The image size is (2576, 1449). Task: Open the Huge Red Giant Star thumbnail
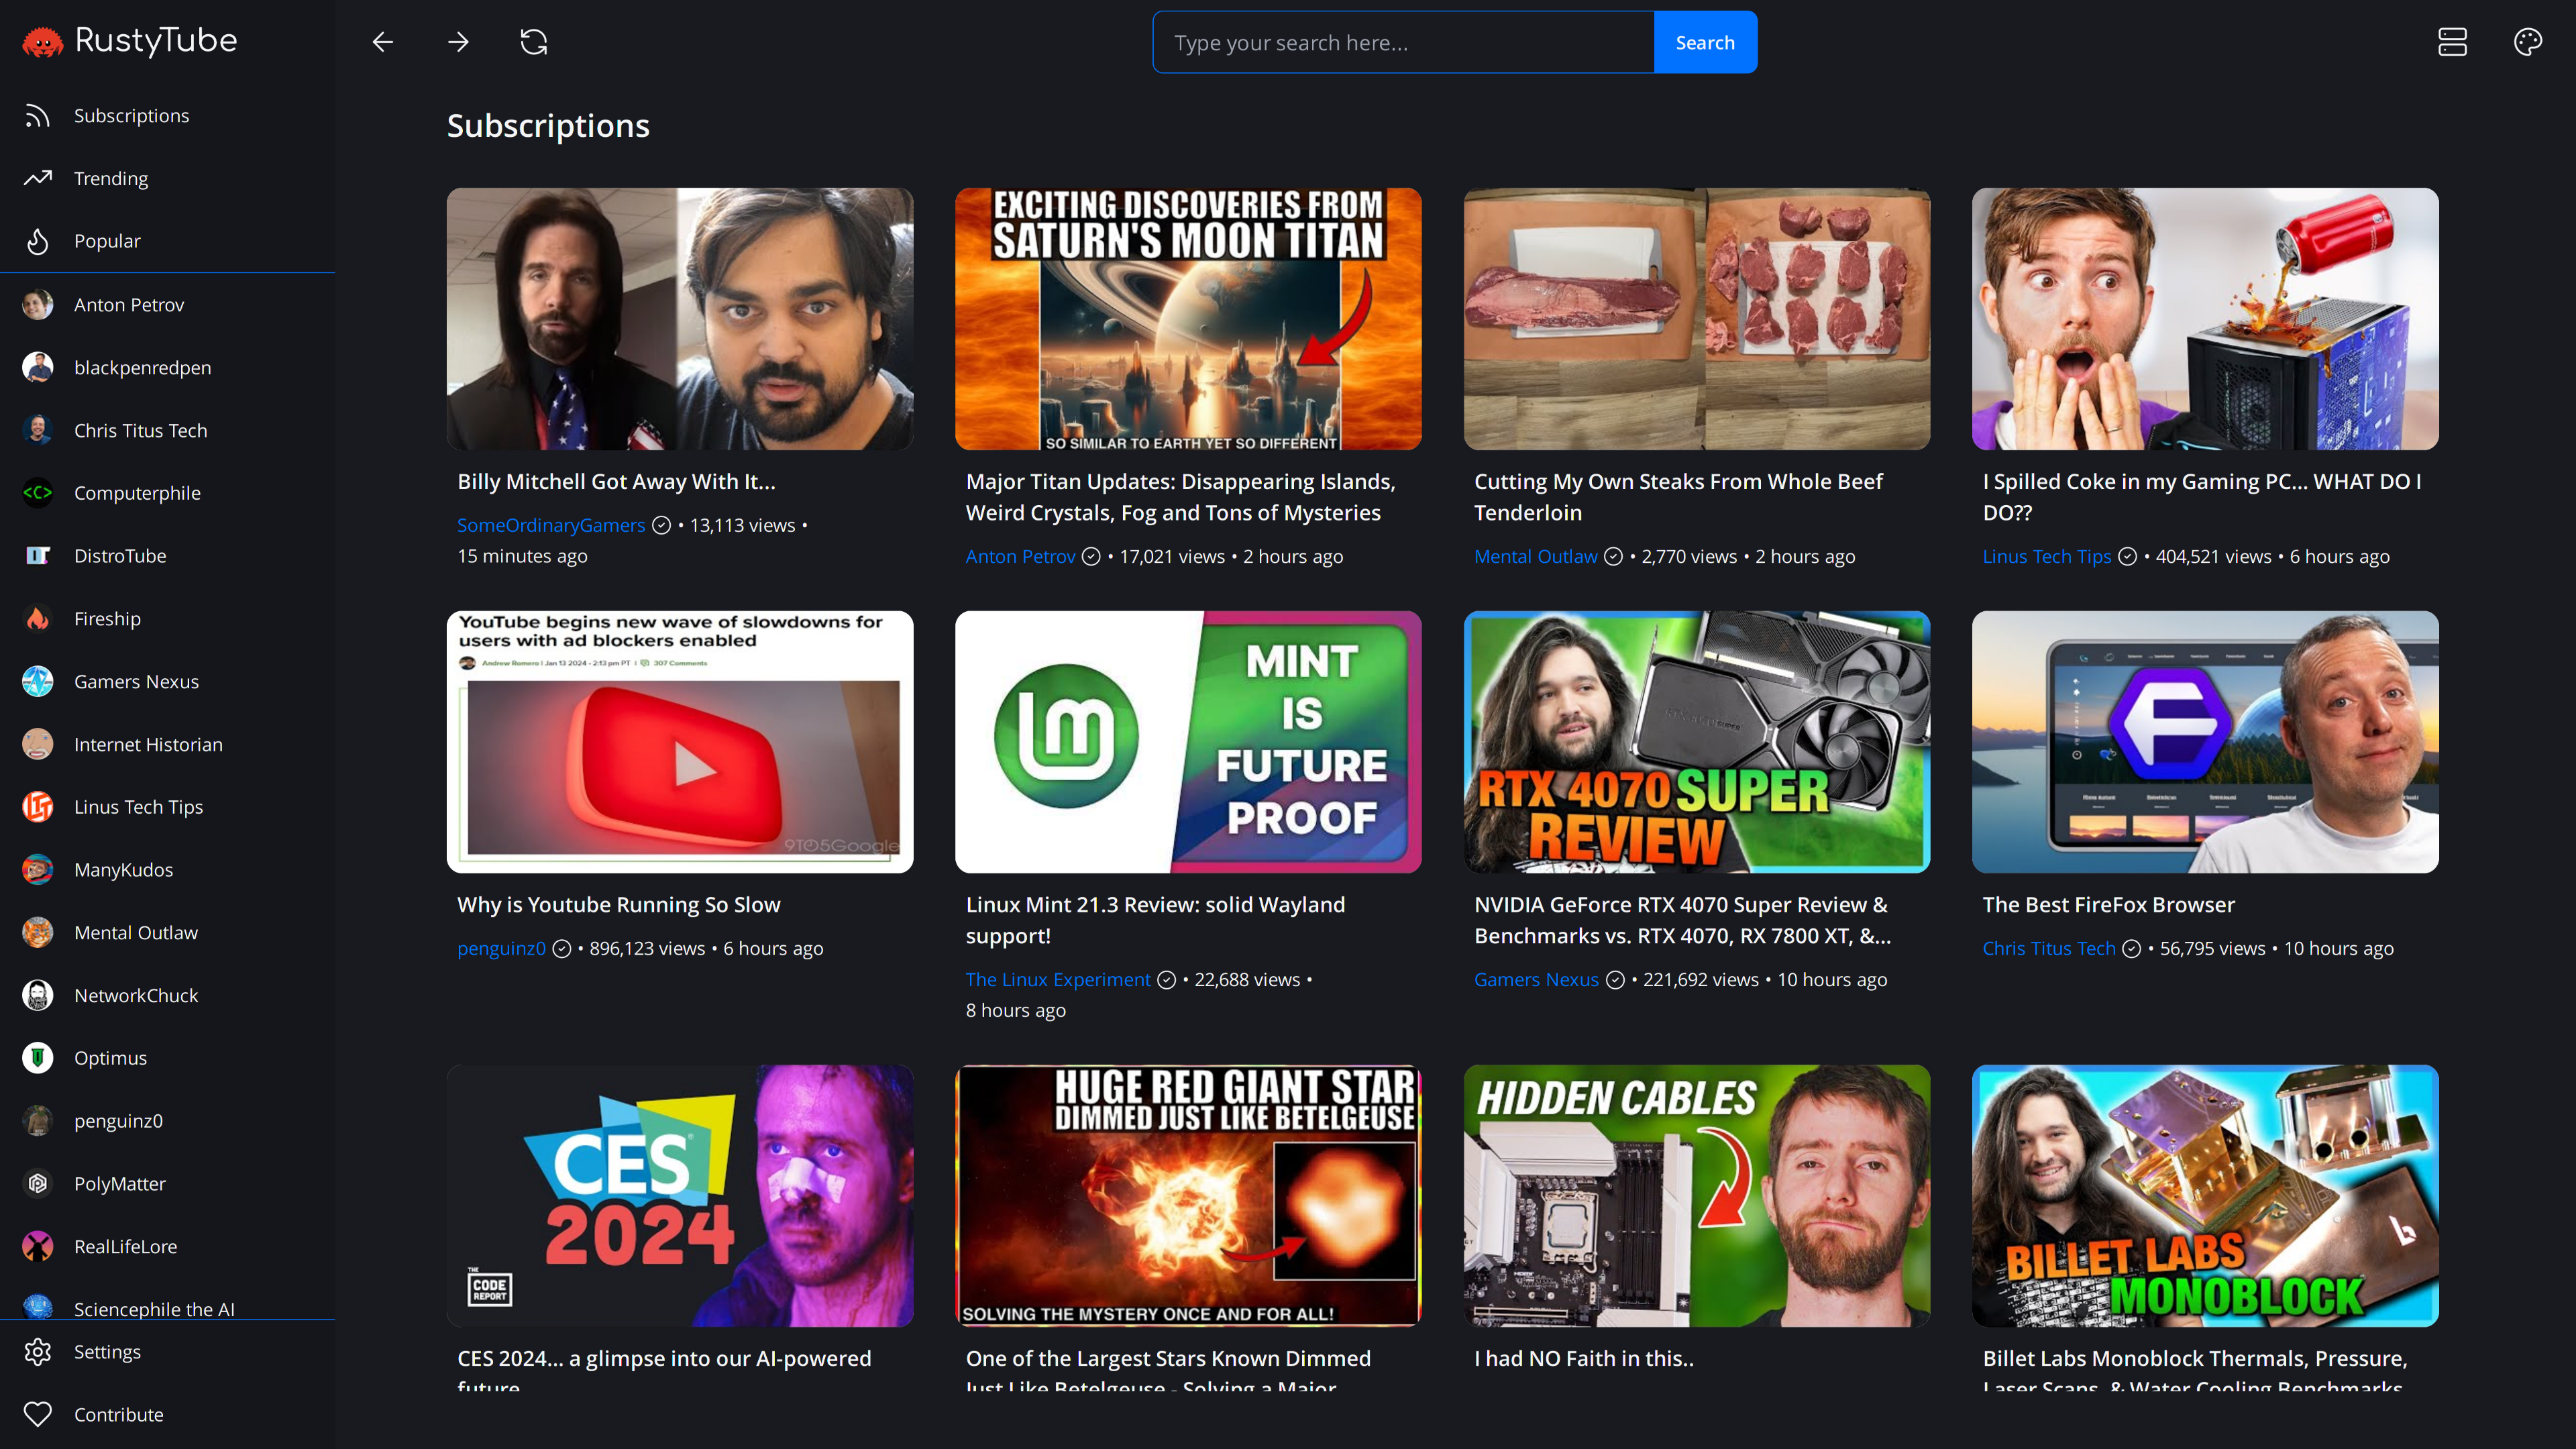[1188, 1196]
